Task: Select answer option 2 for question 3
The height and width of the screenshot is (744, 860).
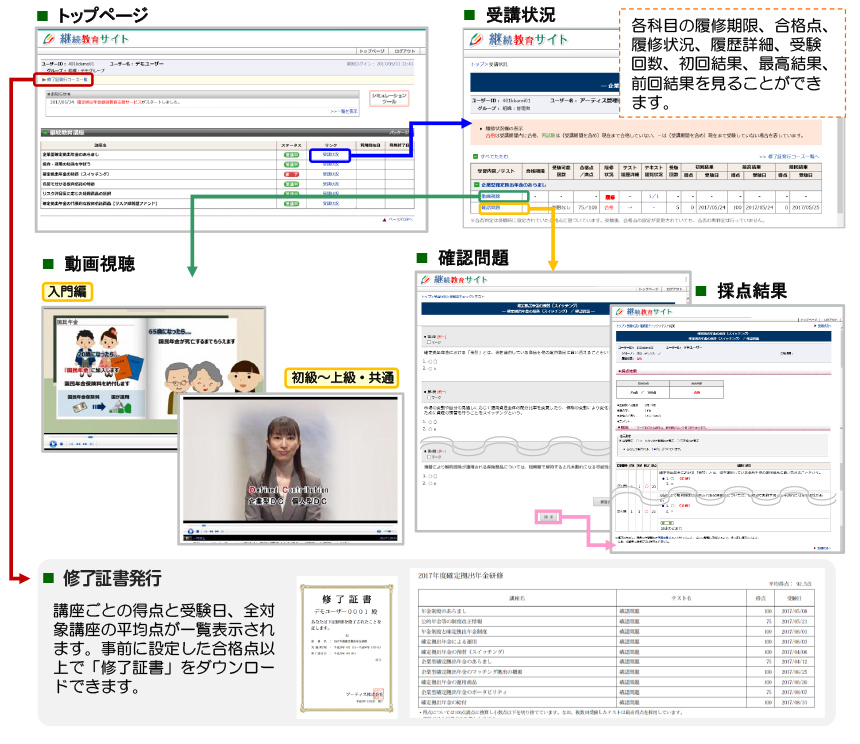Action: click(429, 483)
